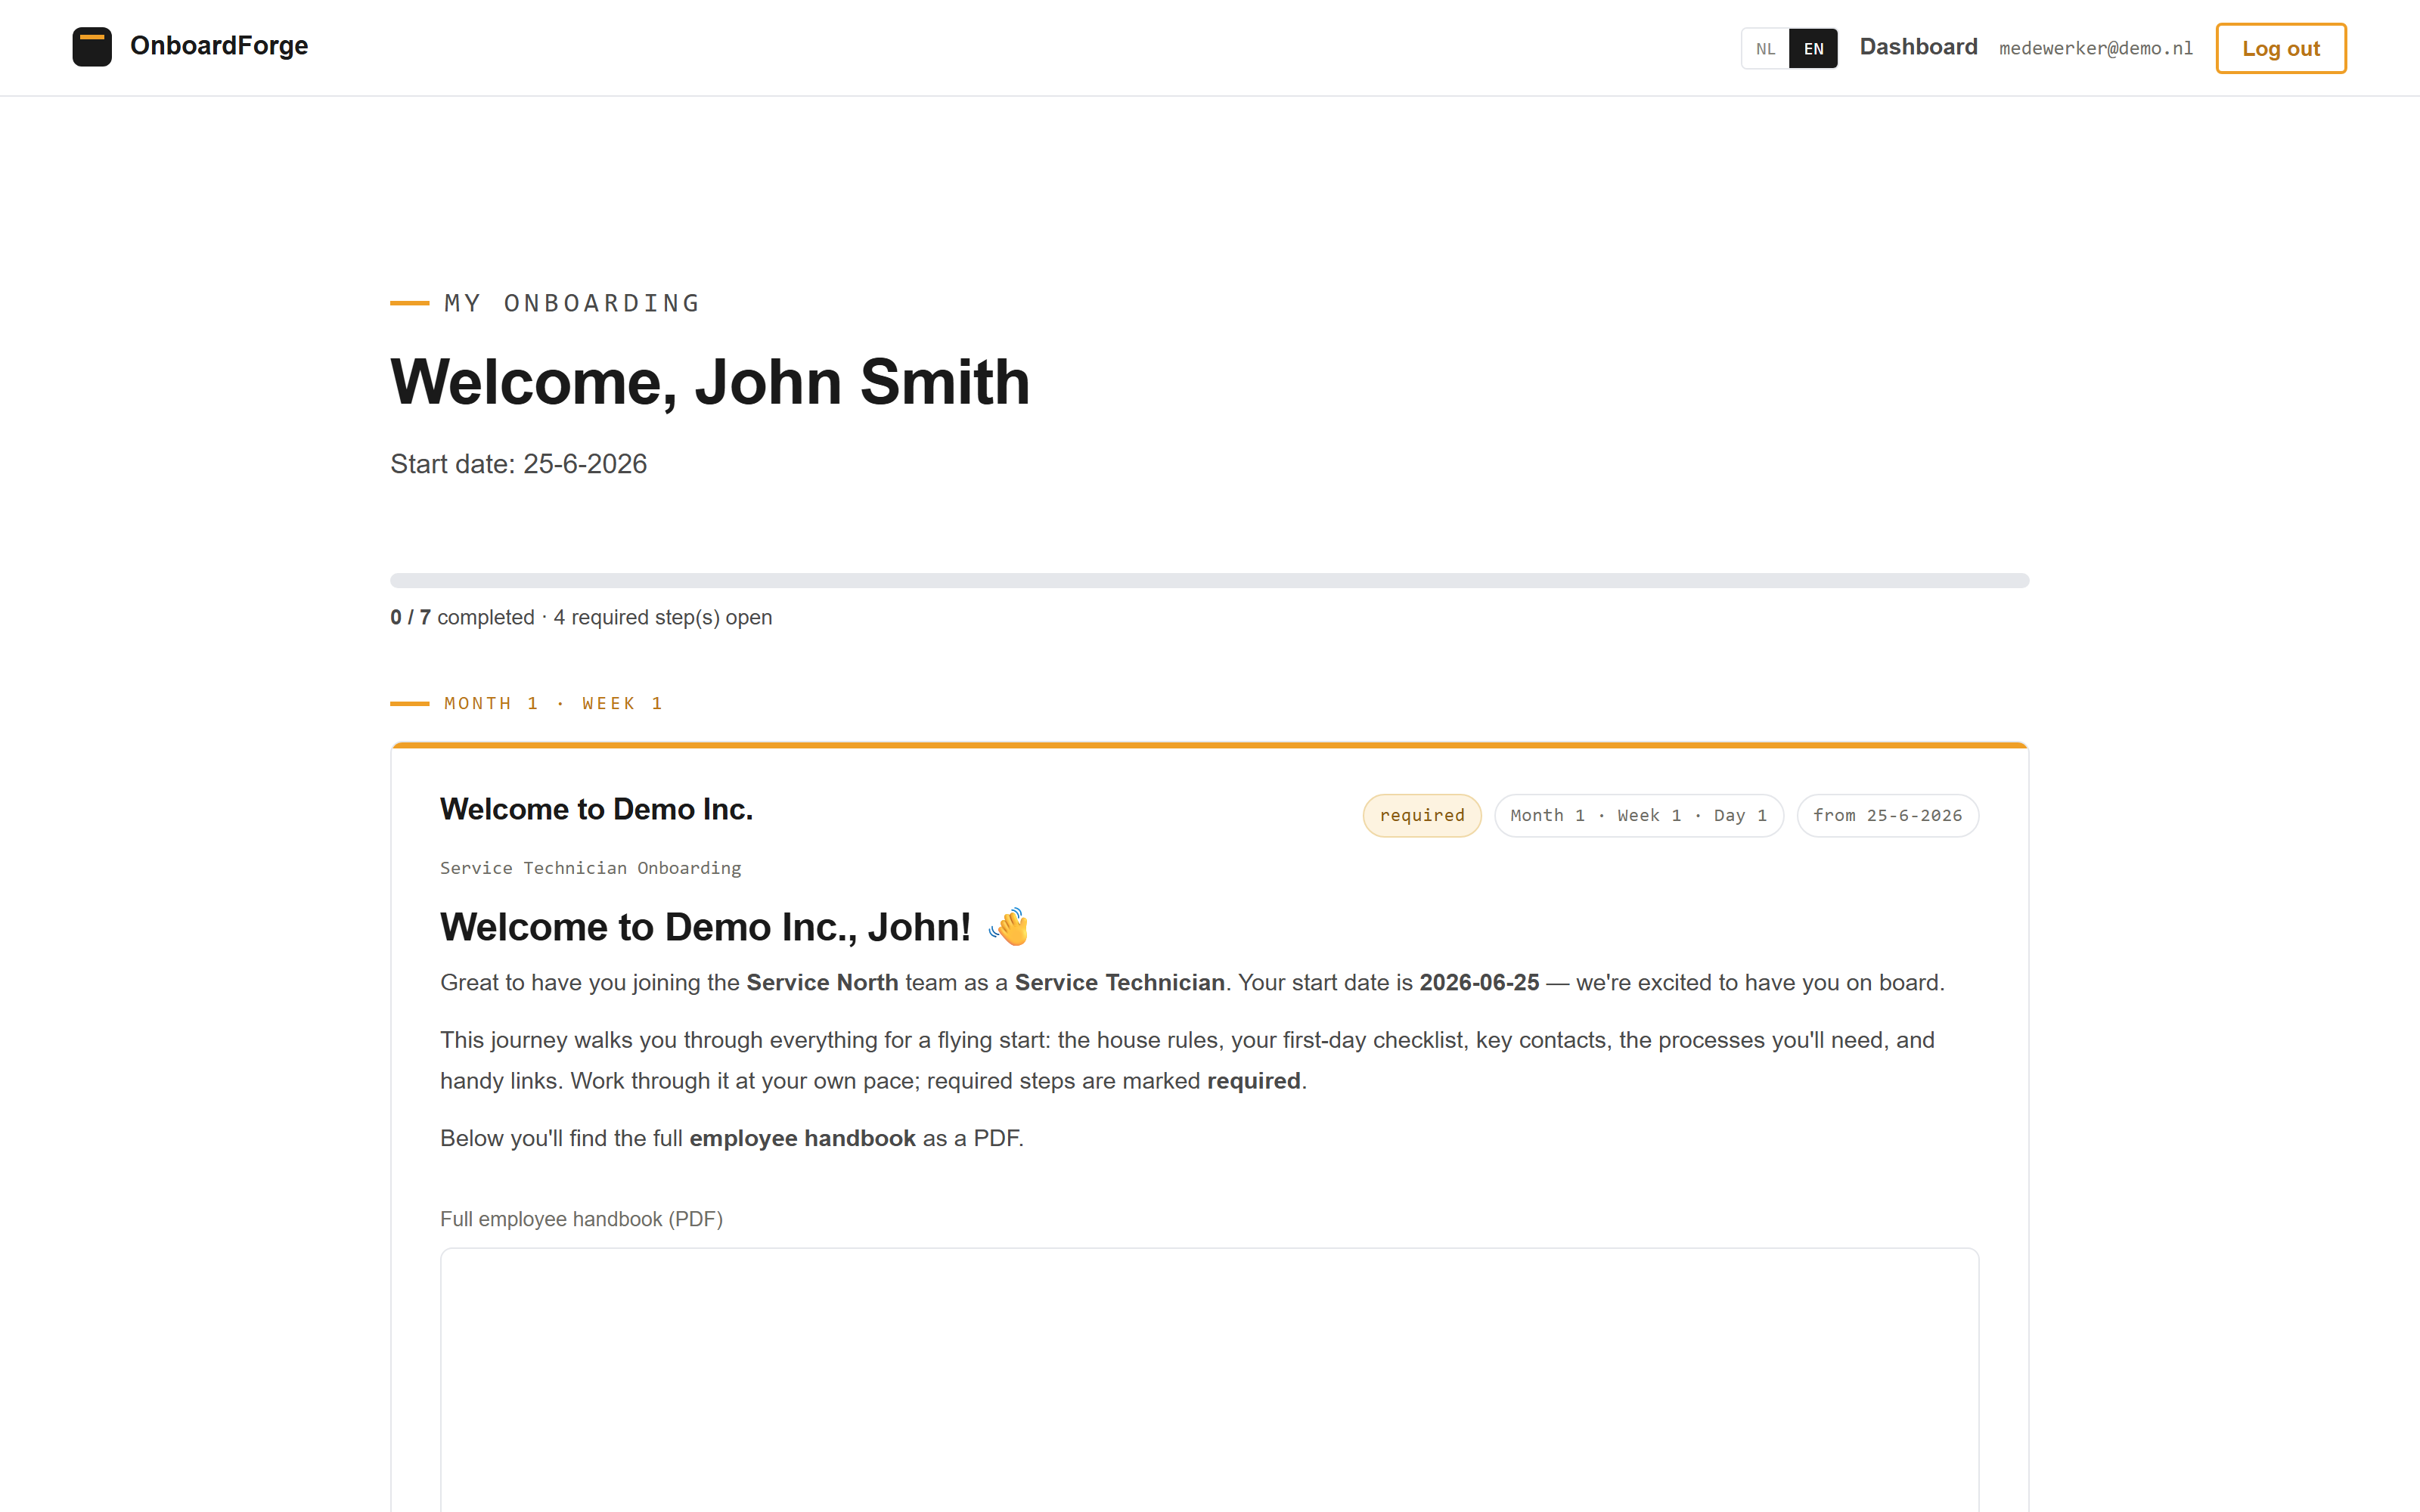This screenshot has height=1512, width=2420.
Task: Click the 'MY ONBOARDING' section label
Action: coord(572,303)
